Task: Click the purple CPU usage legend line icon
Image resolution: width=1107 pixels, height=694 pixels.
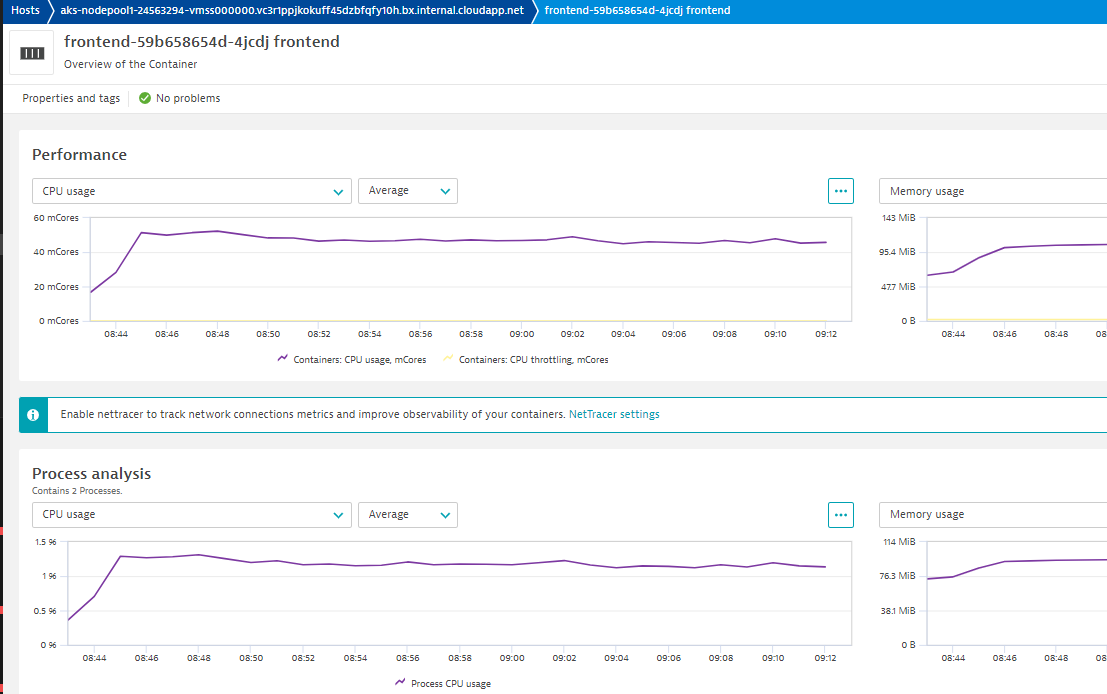Action: [283, 359]
